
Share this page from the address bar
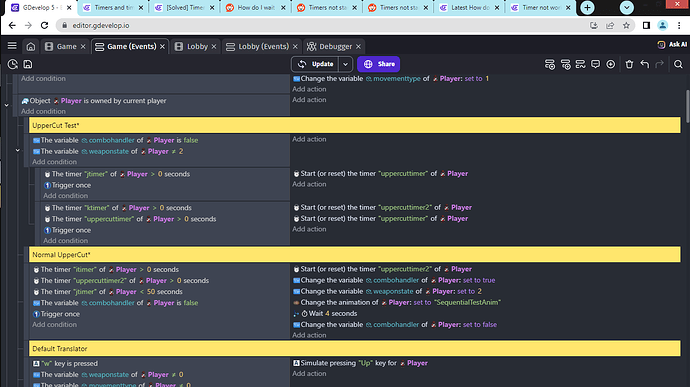(610, 26)
